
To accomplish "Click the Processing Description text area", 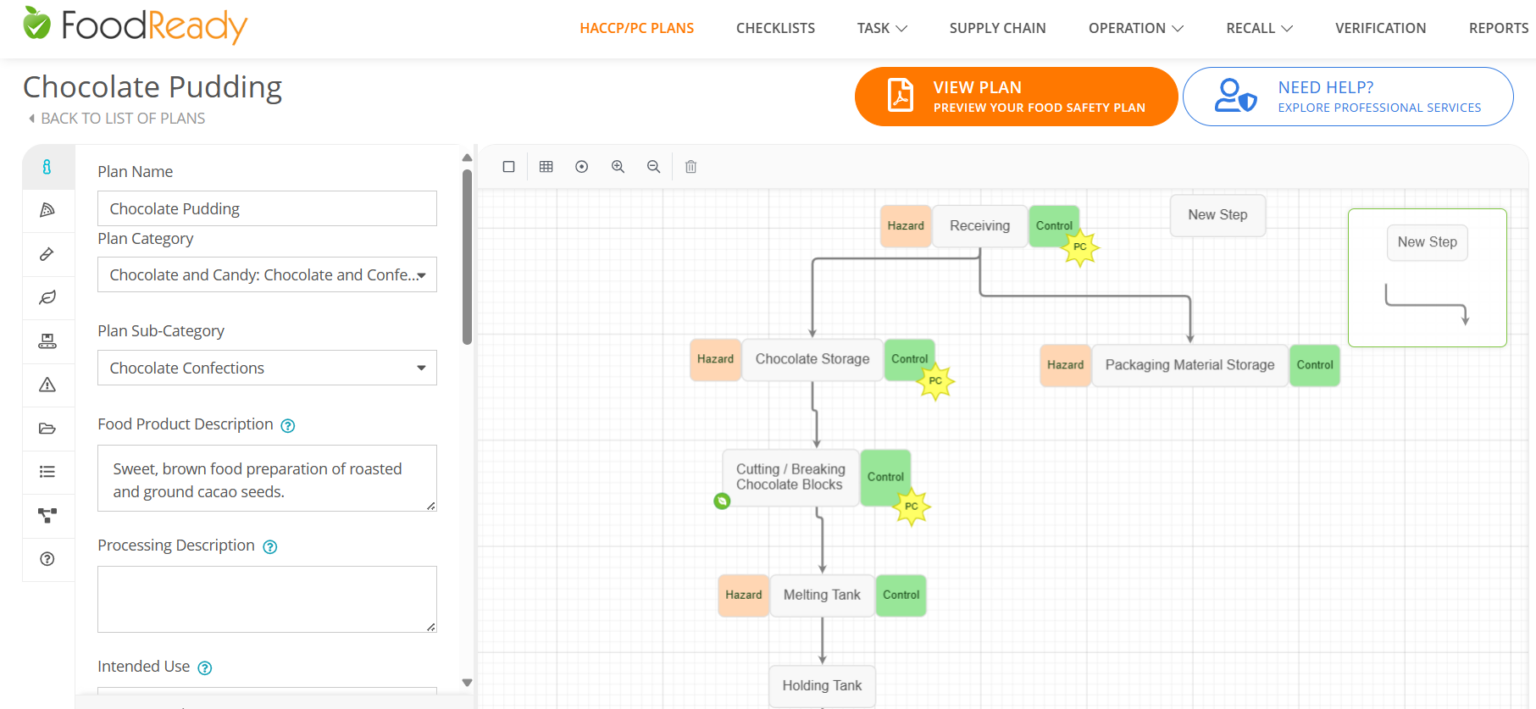I will coord(267,599).
